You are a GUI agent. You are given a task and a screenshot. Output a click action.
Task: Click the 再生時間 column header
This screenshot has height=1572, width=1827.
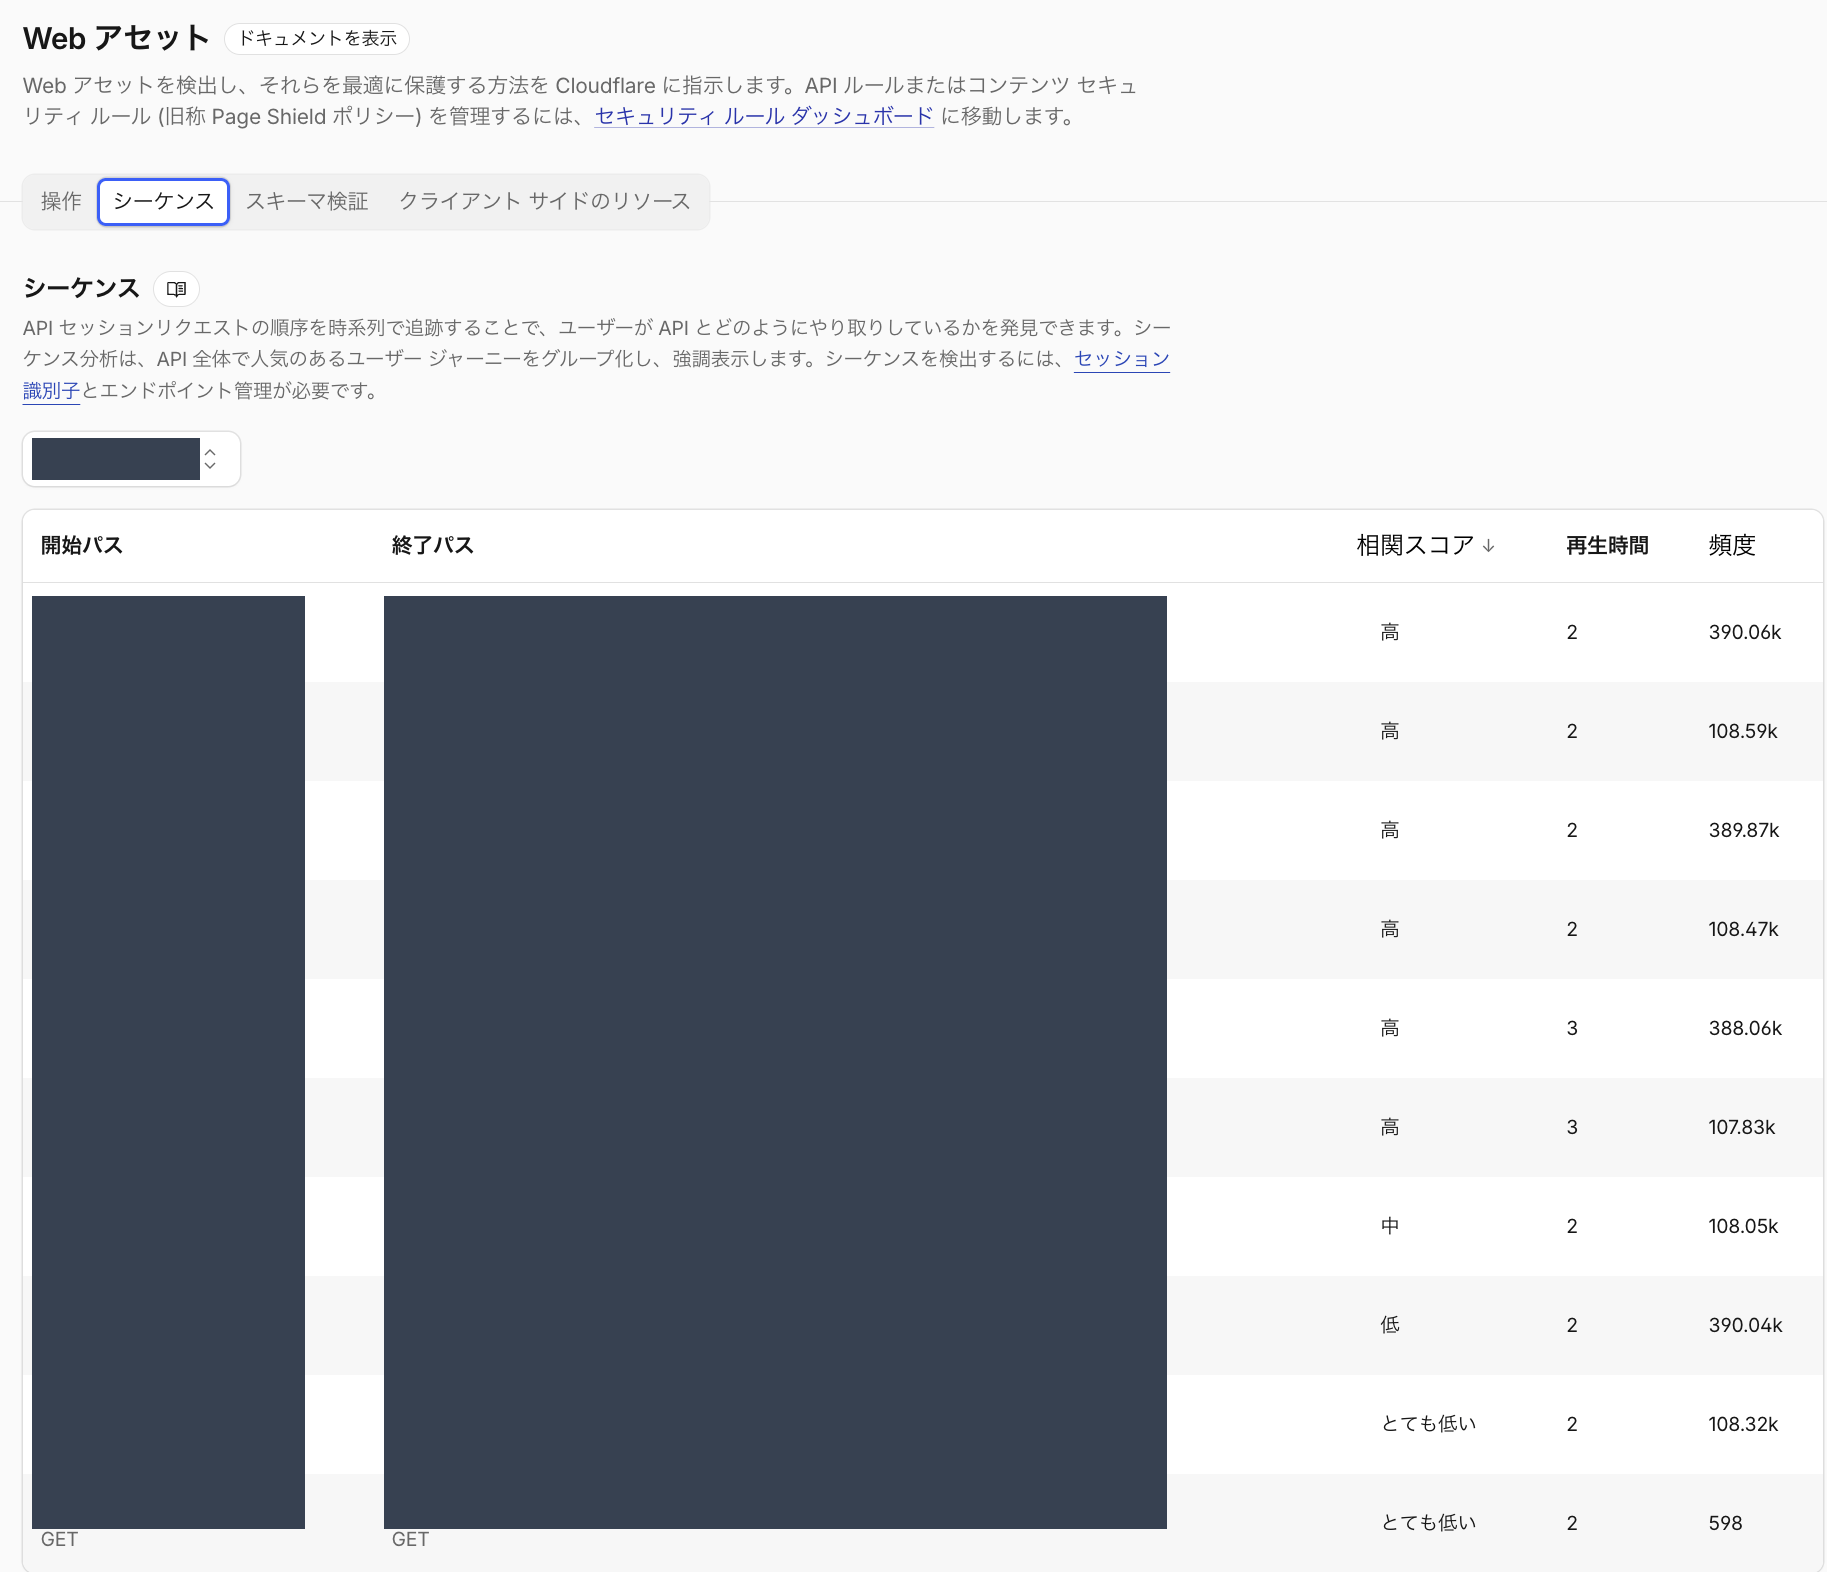click(1607, 545)
